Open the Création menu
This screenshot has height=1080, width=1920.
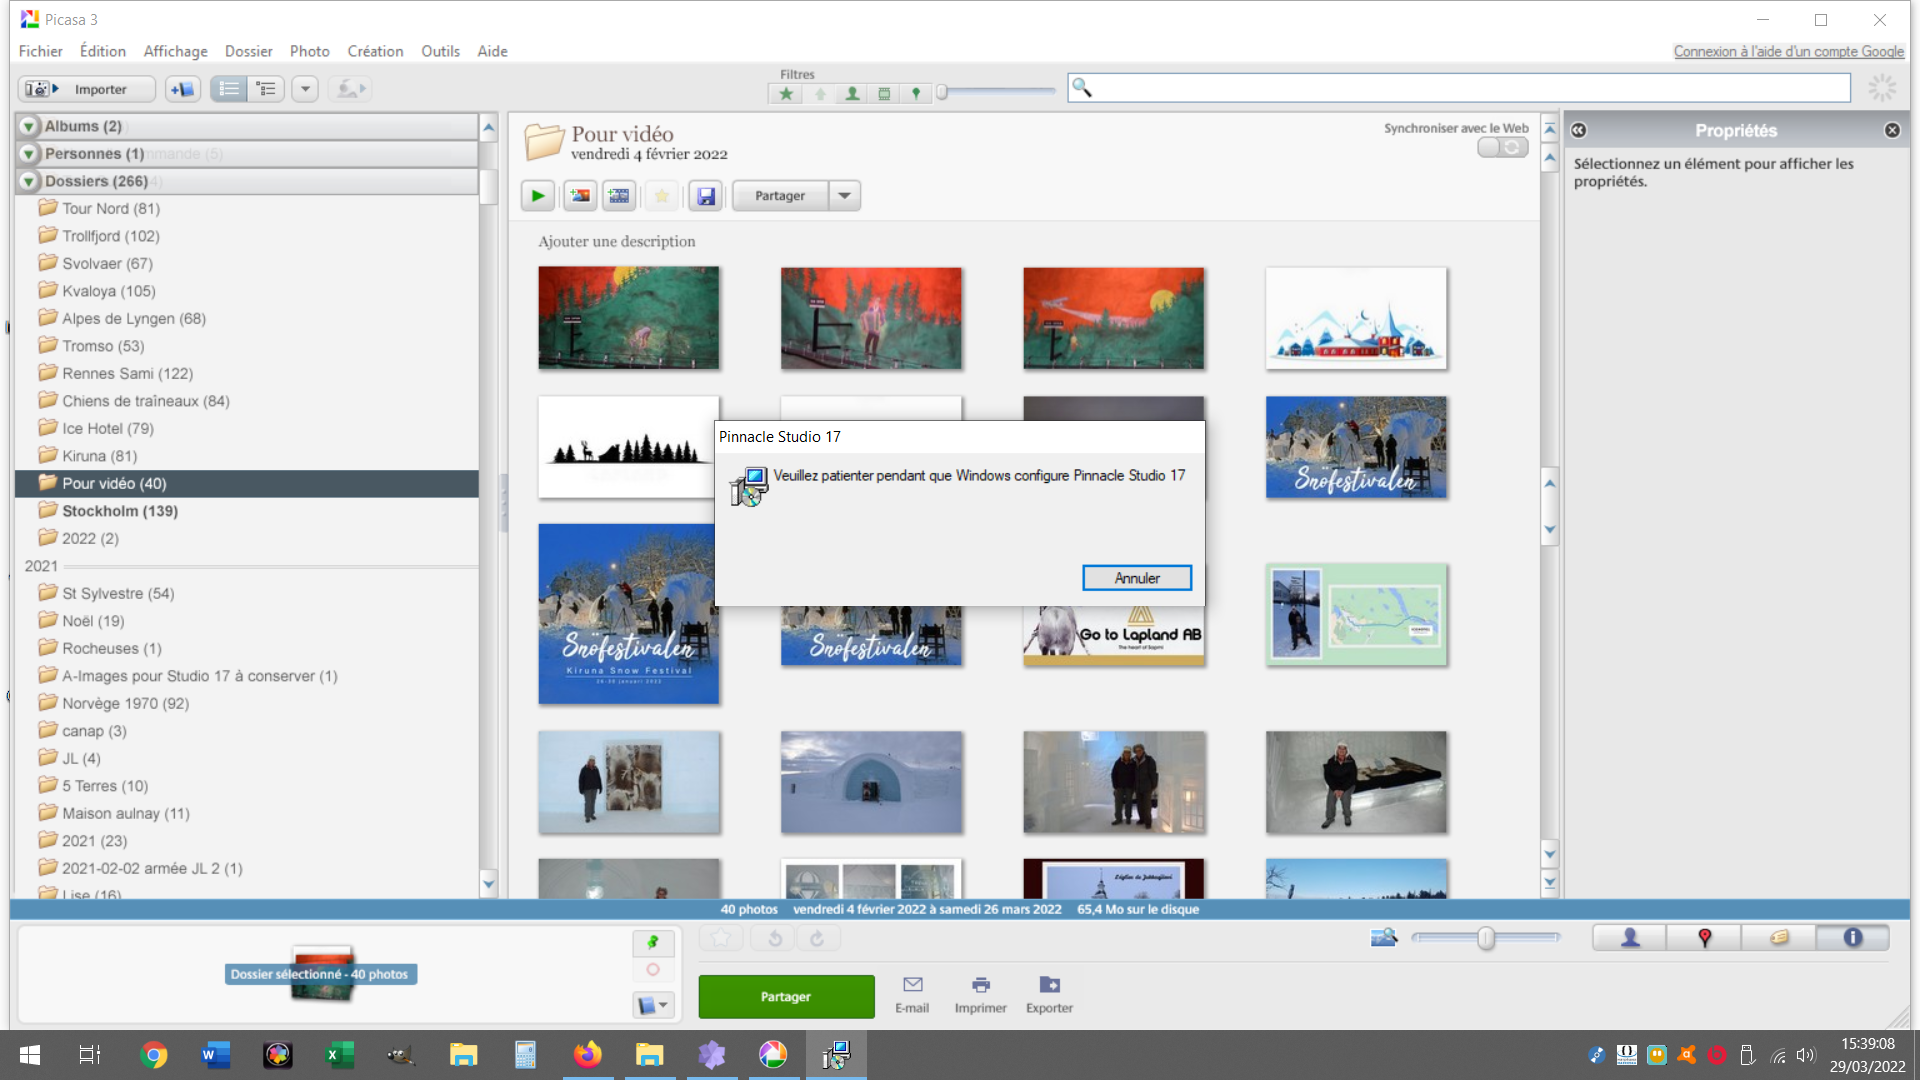[x=375, y=51]
